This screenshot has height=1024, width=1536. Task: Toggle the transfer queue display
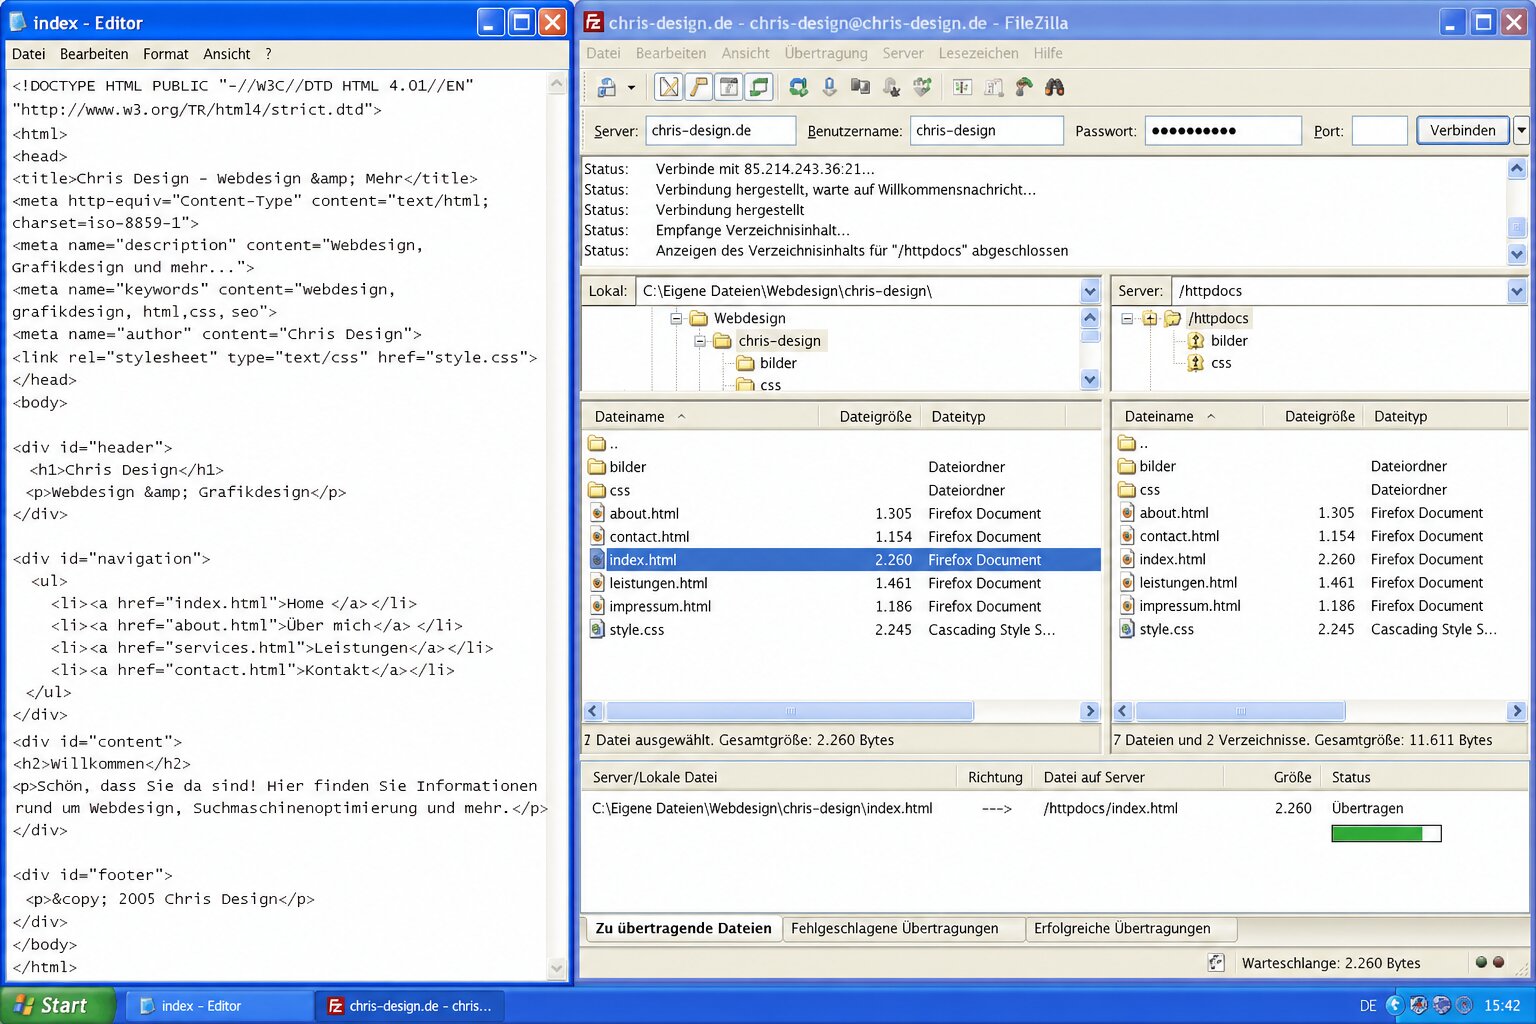(x=758, y=87)
